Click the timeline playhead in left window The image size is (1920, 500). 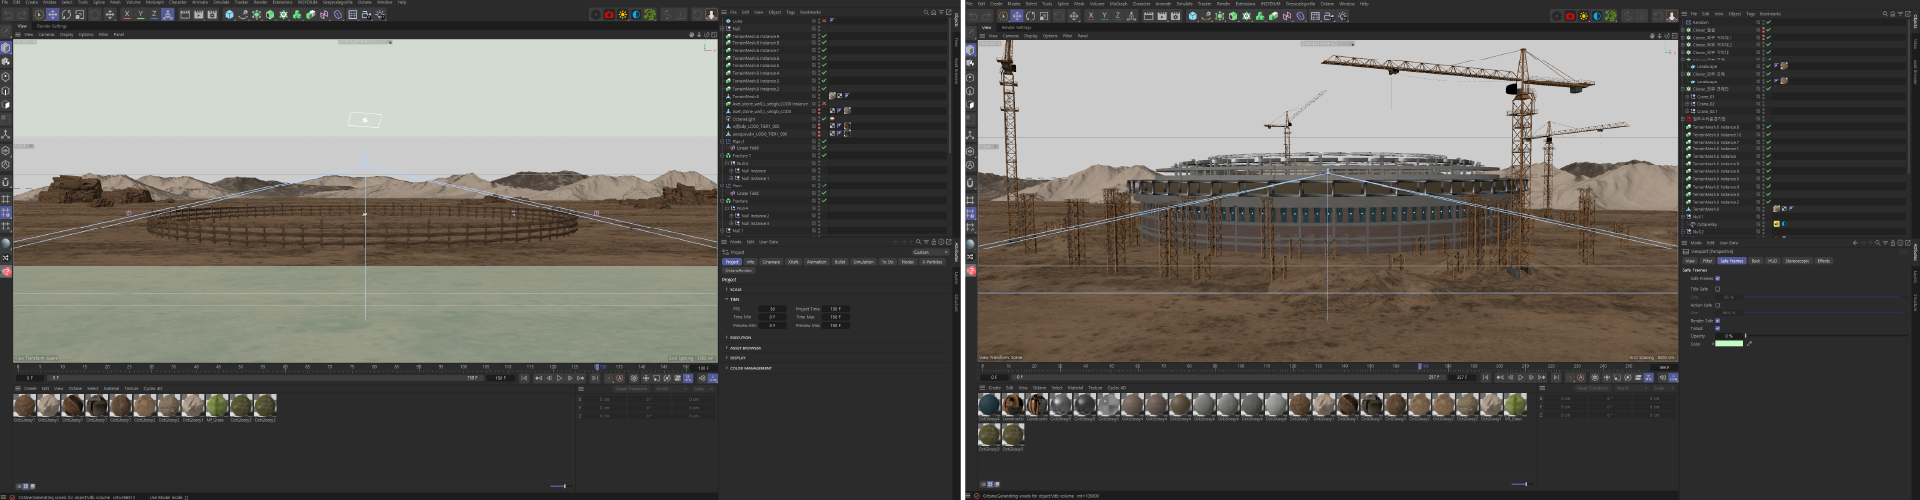click(597, 367)
